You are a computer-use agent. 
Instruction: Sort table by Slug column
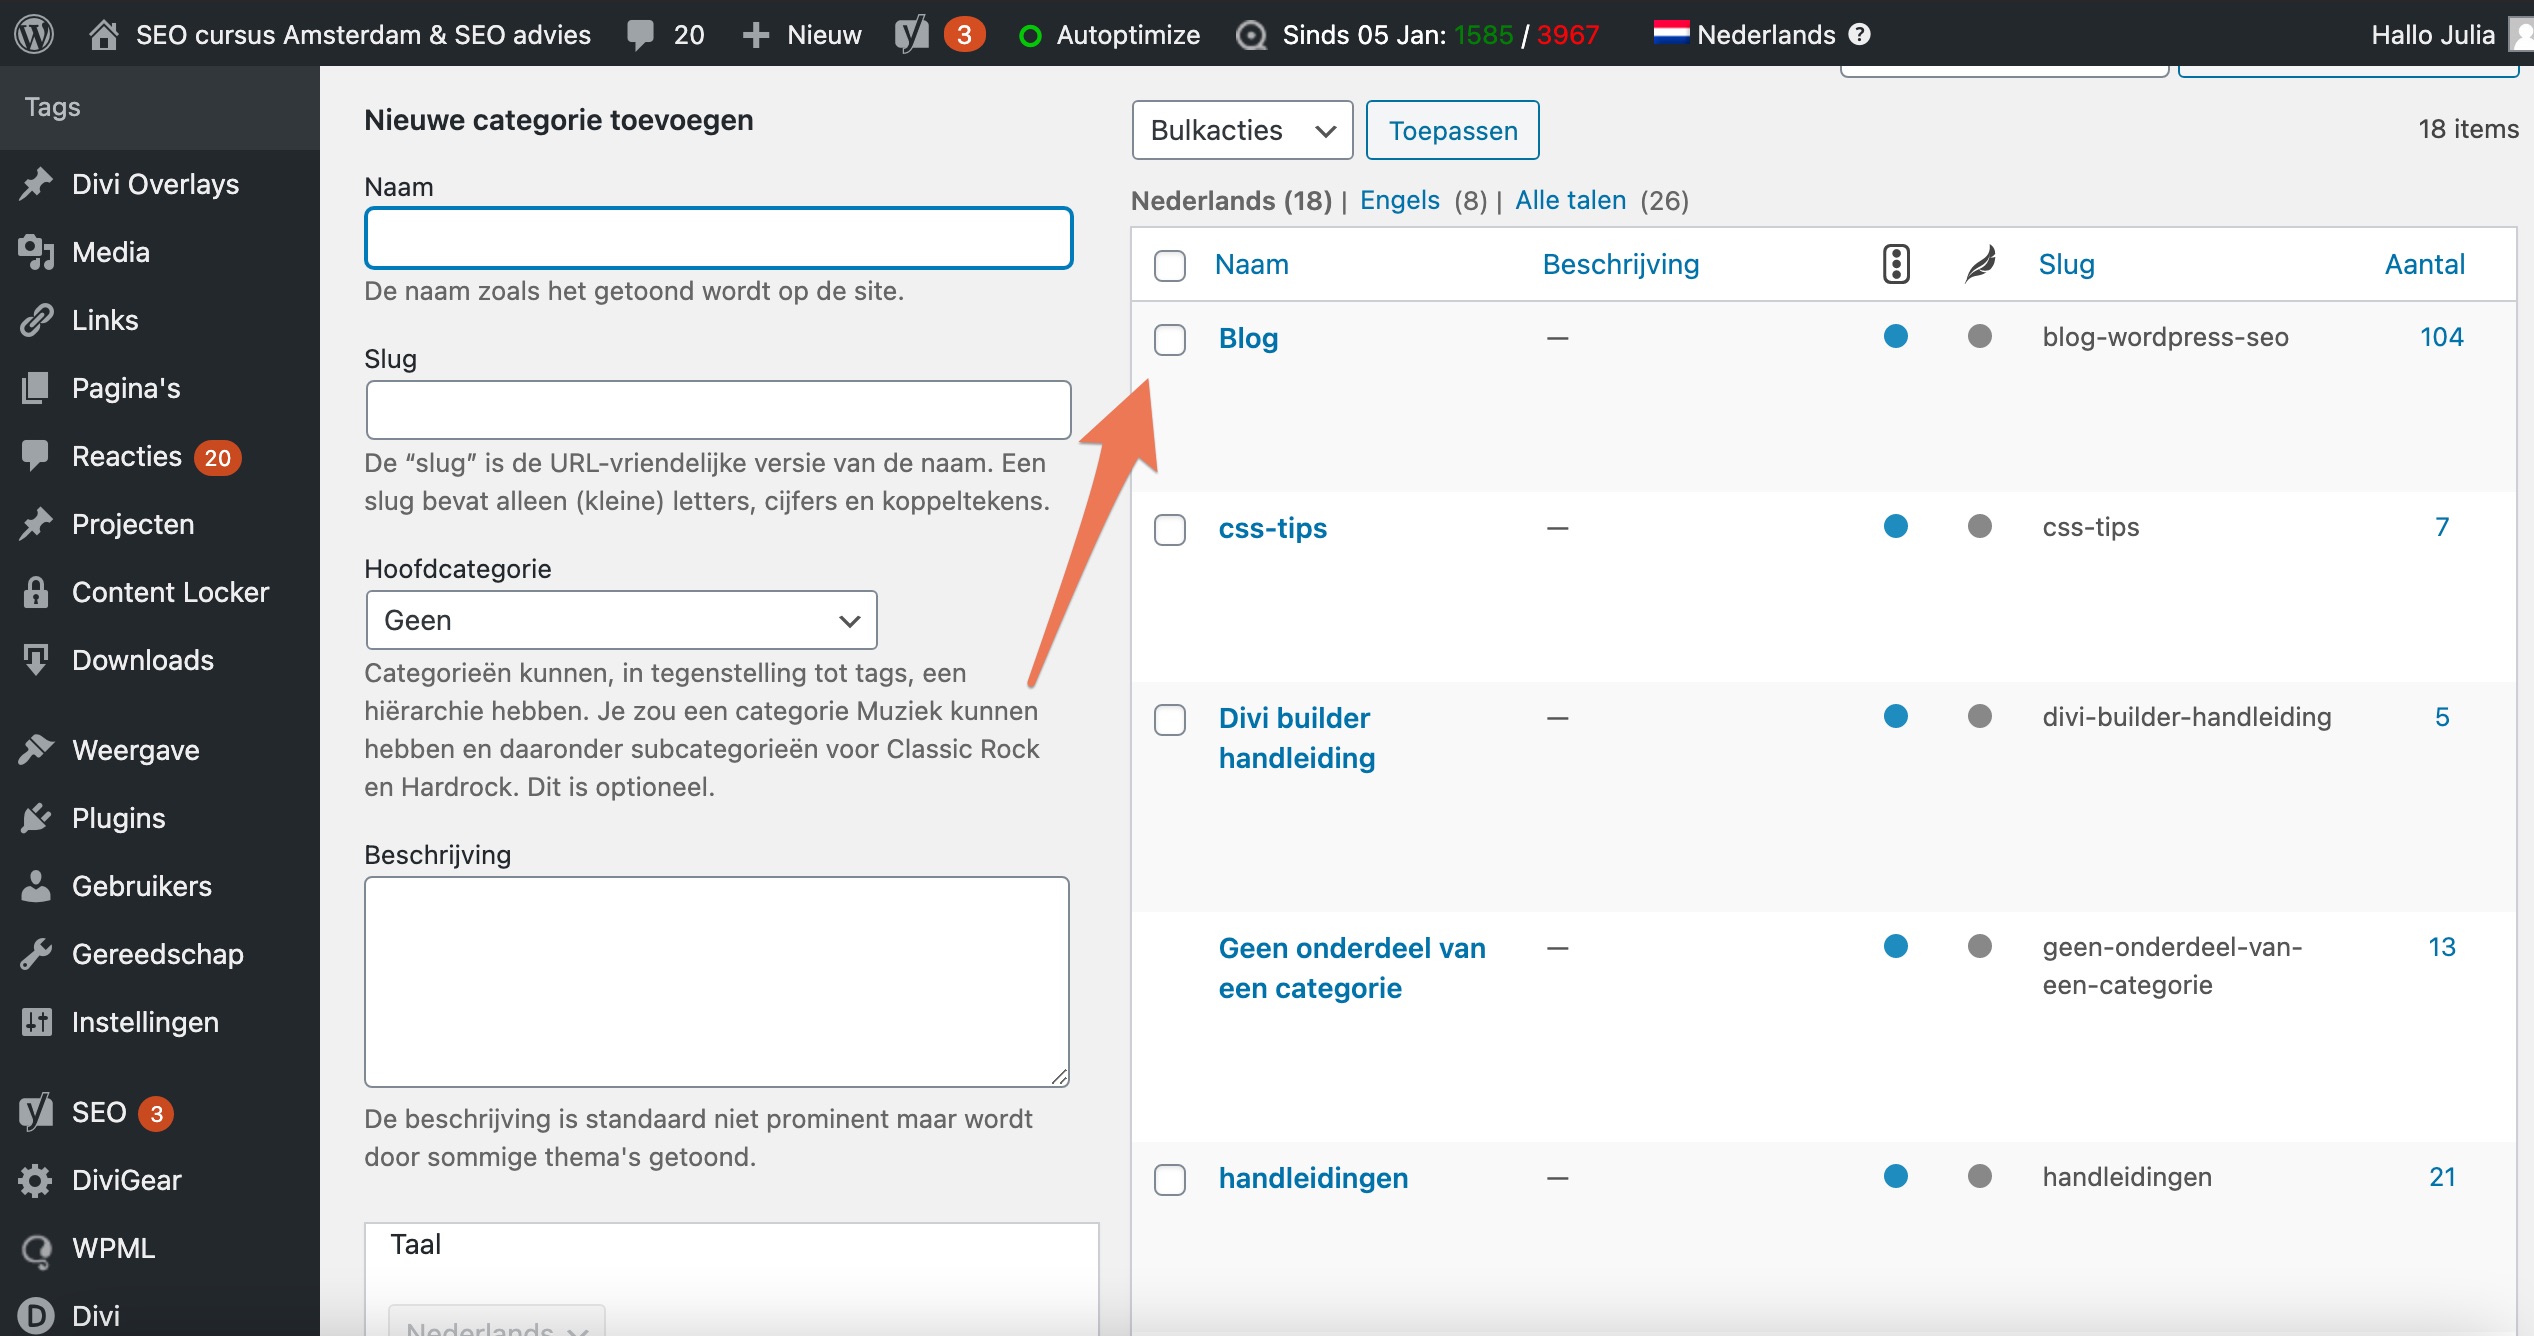[2066, 264]
